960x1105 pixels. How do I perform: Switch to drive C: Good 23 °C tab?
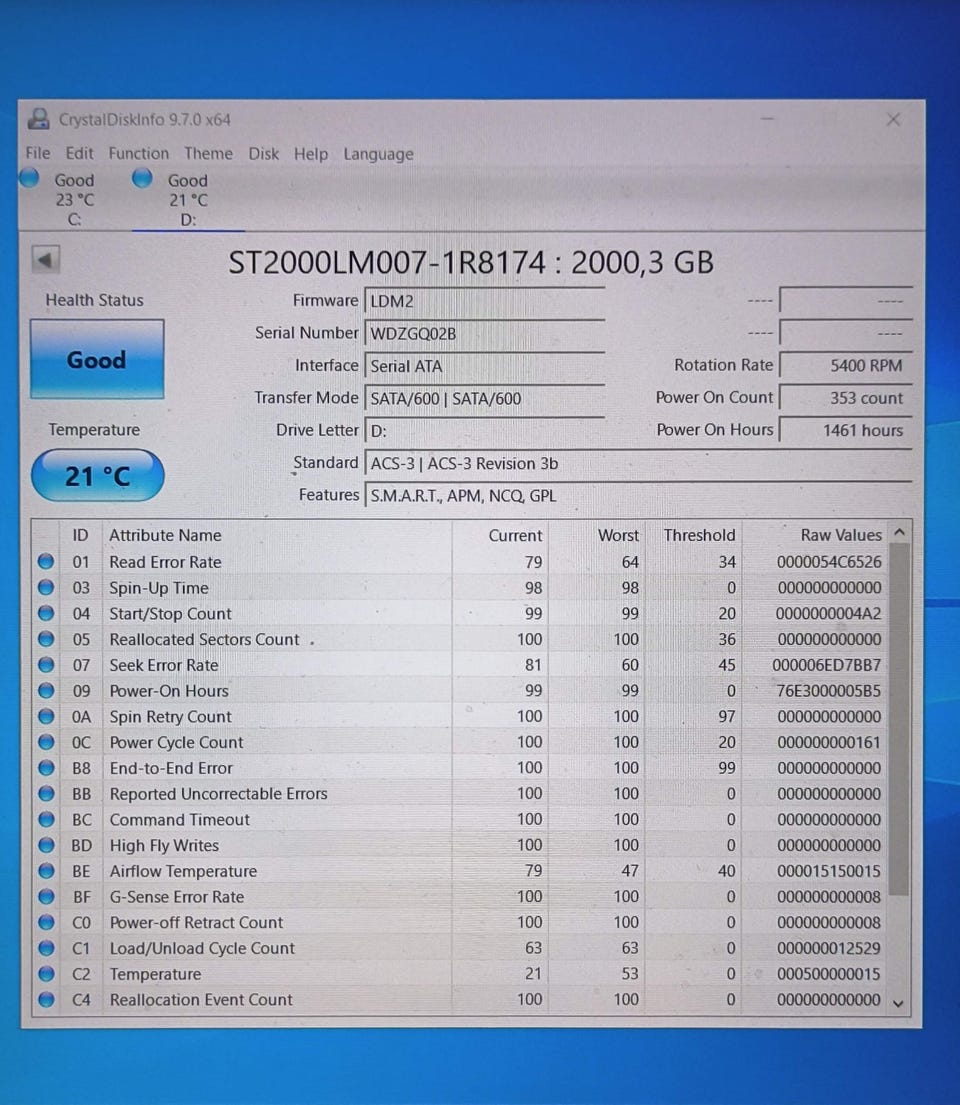point(73,199)
